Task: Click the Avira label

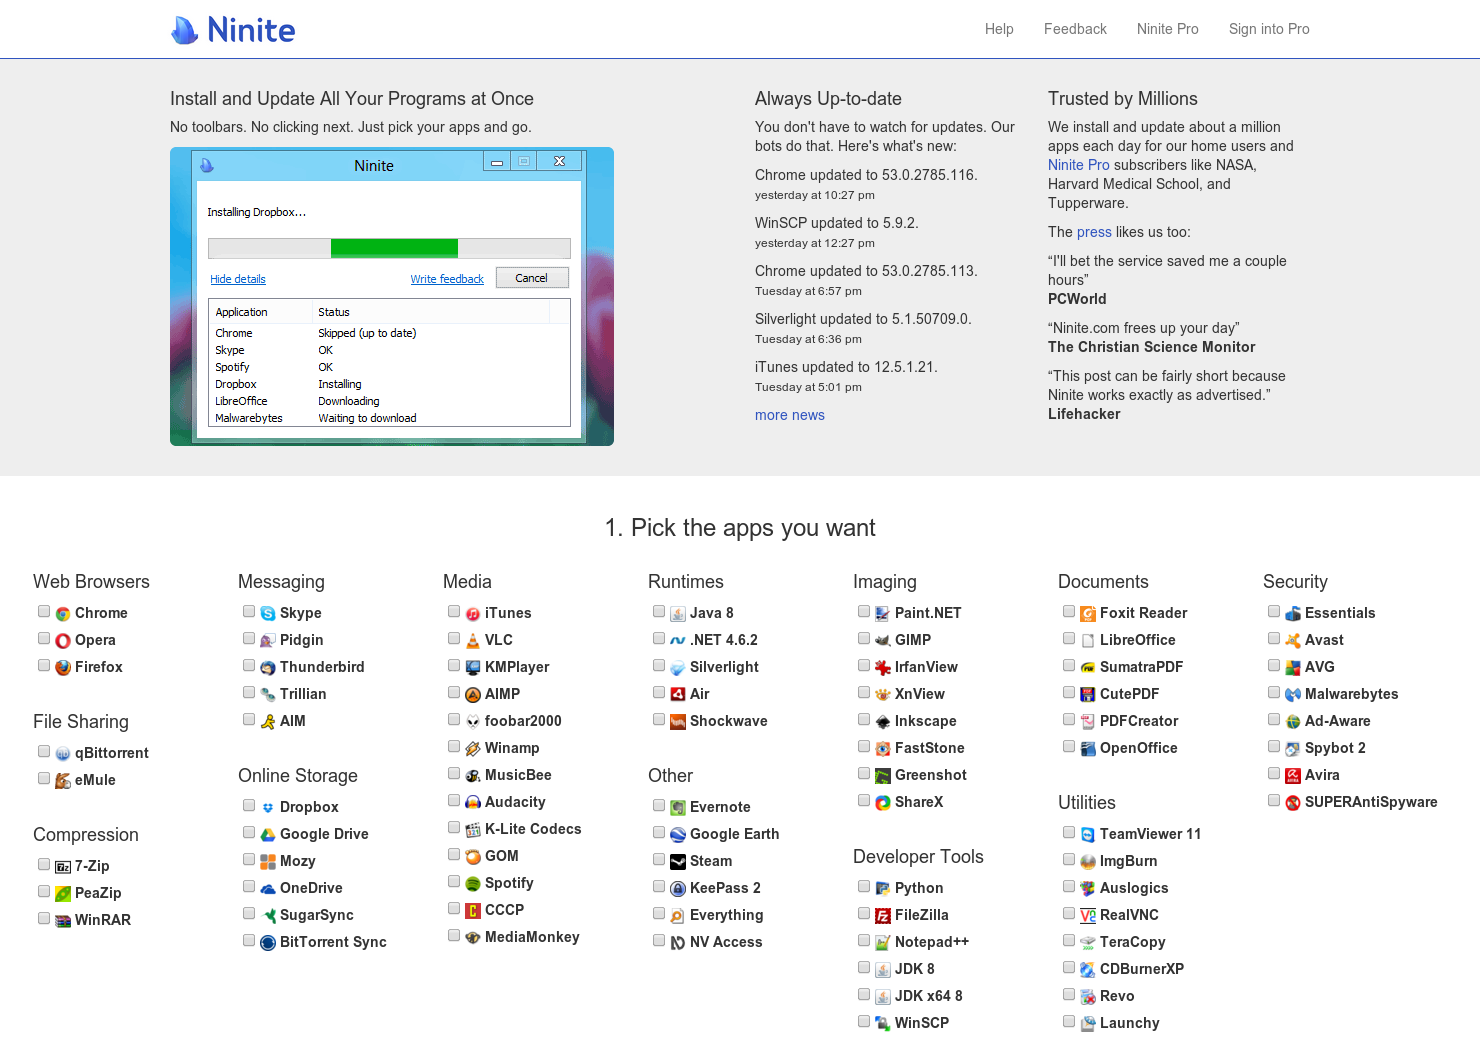Action: pos(1322,775)
